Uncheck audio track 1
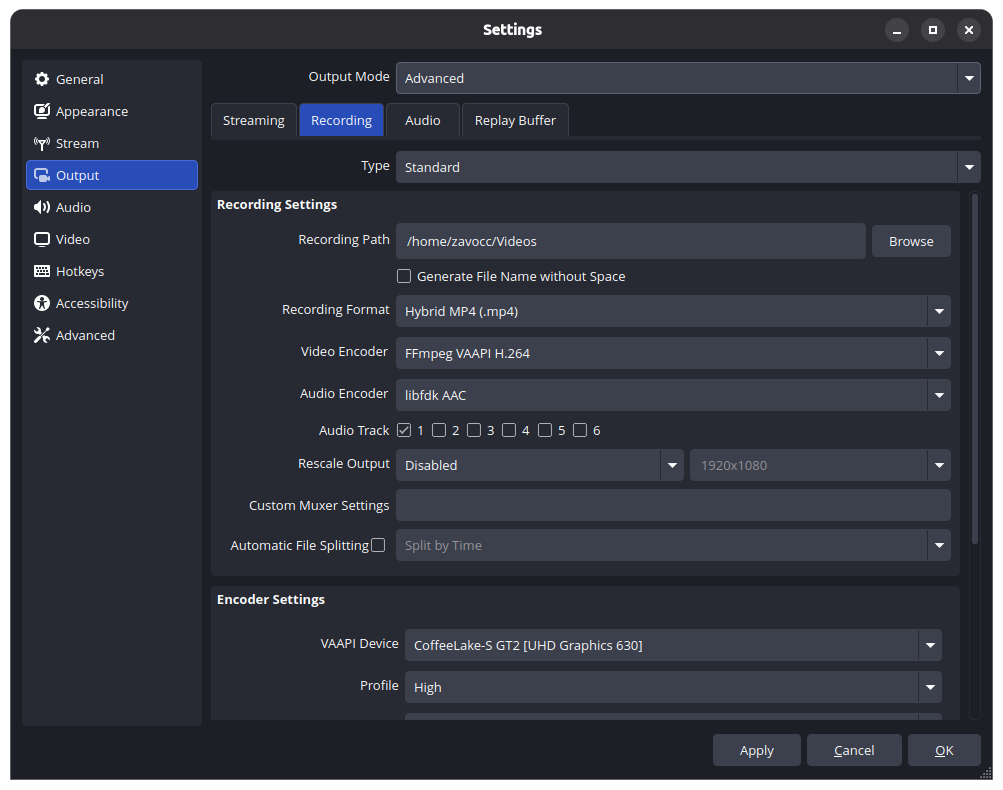The image size is (1003, 790). tap(404, 430)
